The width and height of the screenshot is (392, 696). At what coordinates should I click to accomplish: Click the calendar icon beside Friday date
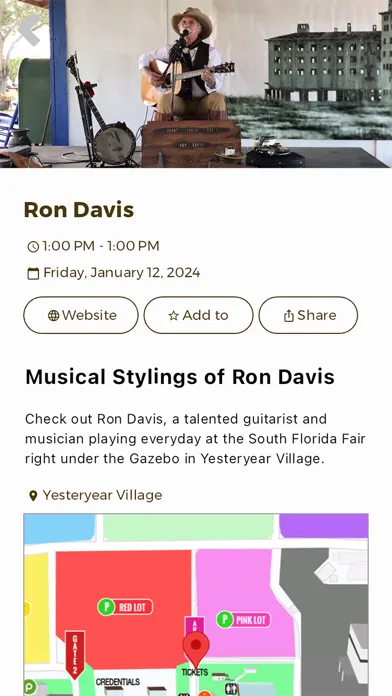(x=33, y=273)
